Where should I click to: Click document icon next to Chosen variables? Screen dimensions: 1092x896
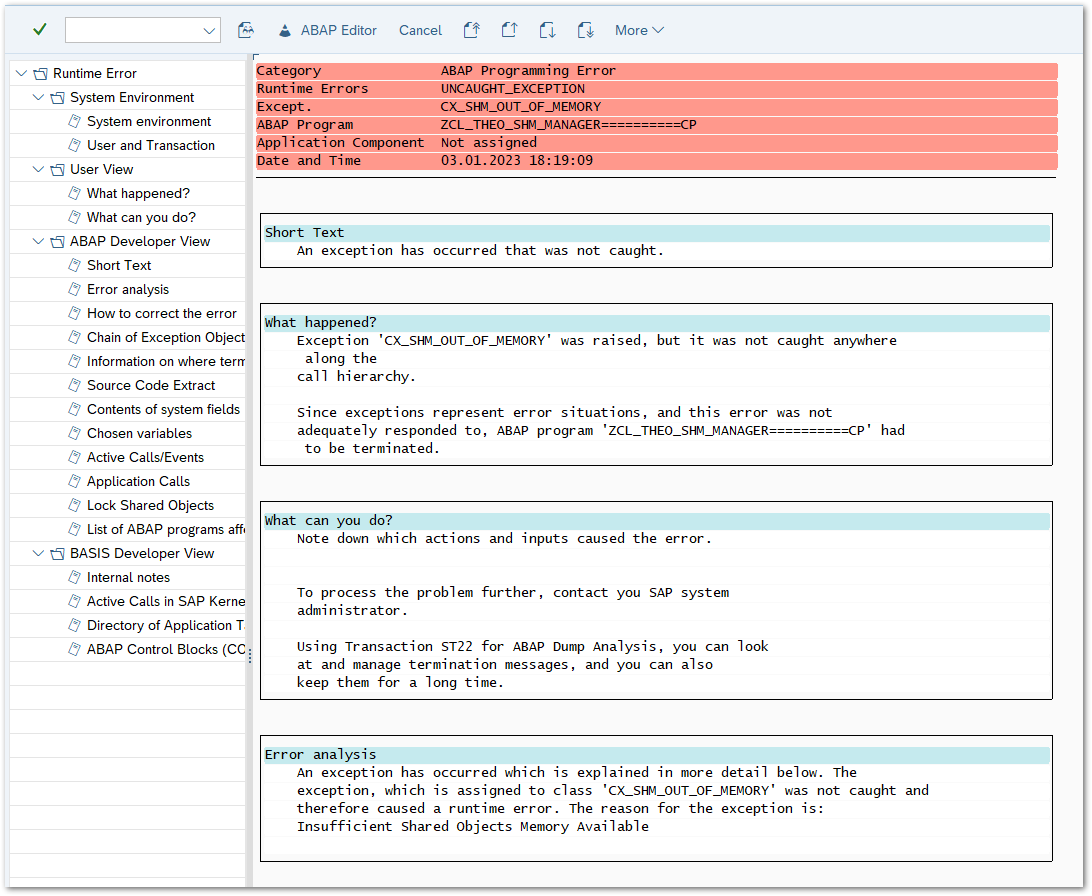(x=74, y=433)
